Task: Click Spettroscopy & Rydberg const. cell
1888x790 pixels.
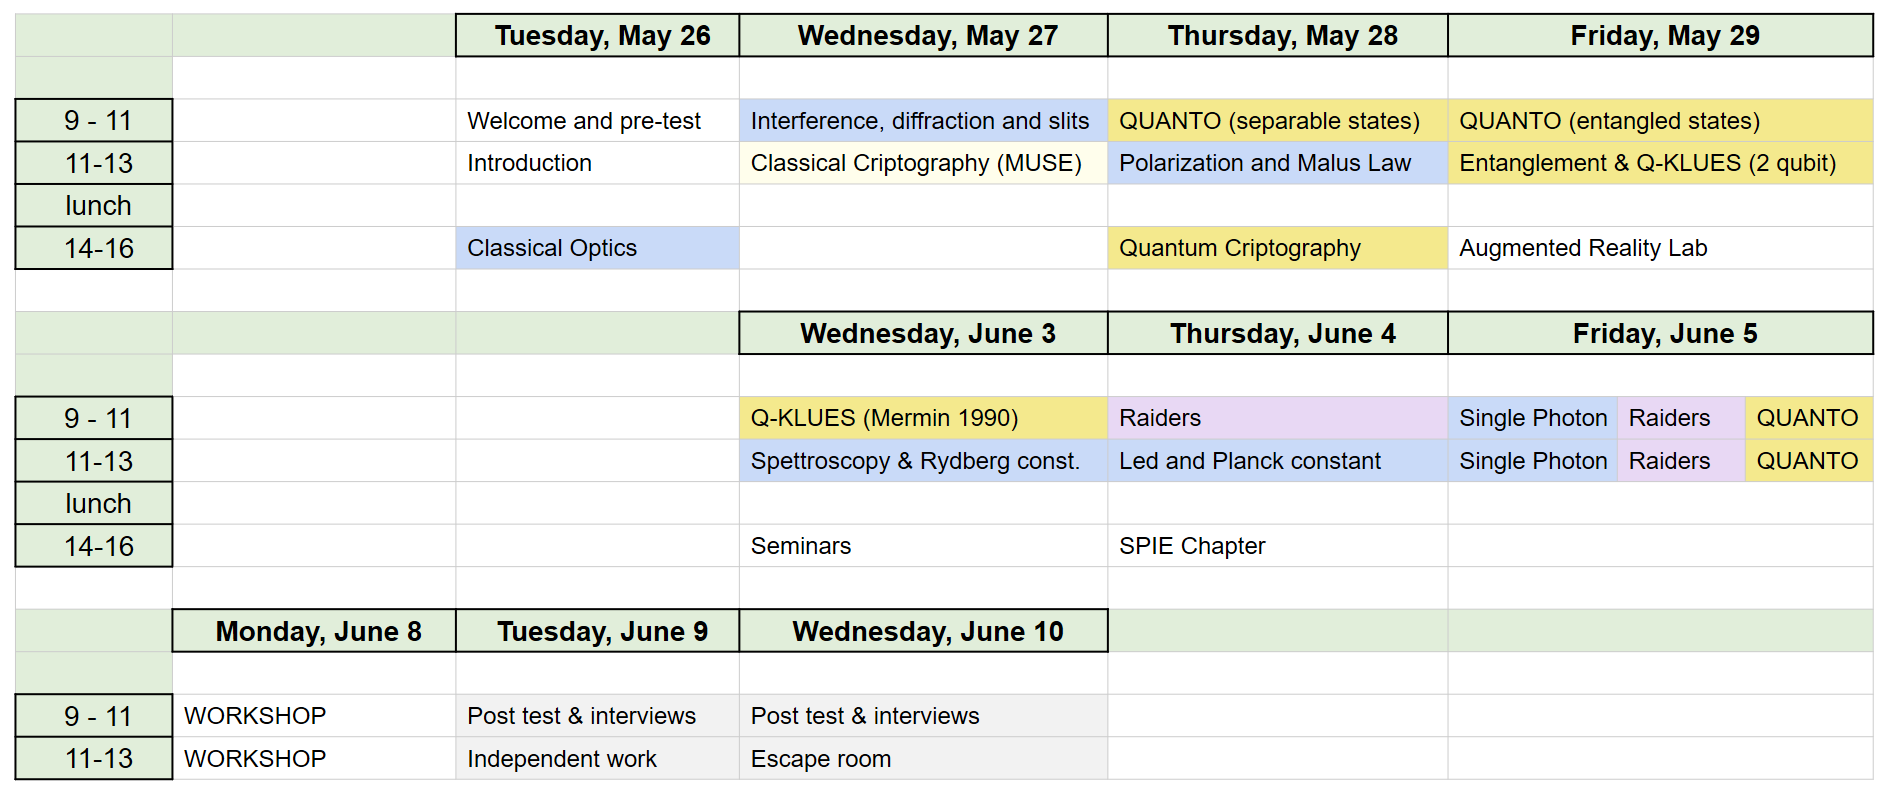Action: point(923,461)
